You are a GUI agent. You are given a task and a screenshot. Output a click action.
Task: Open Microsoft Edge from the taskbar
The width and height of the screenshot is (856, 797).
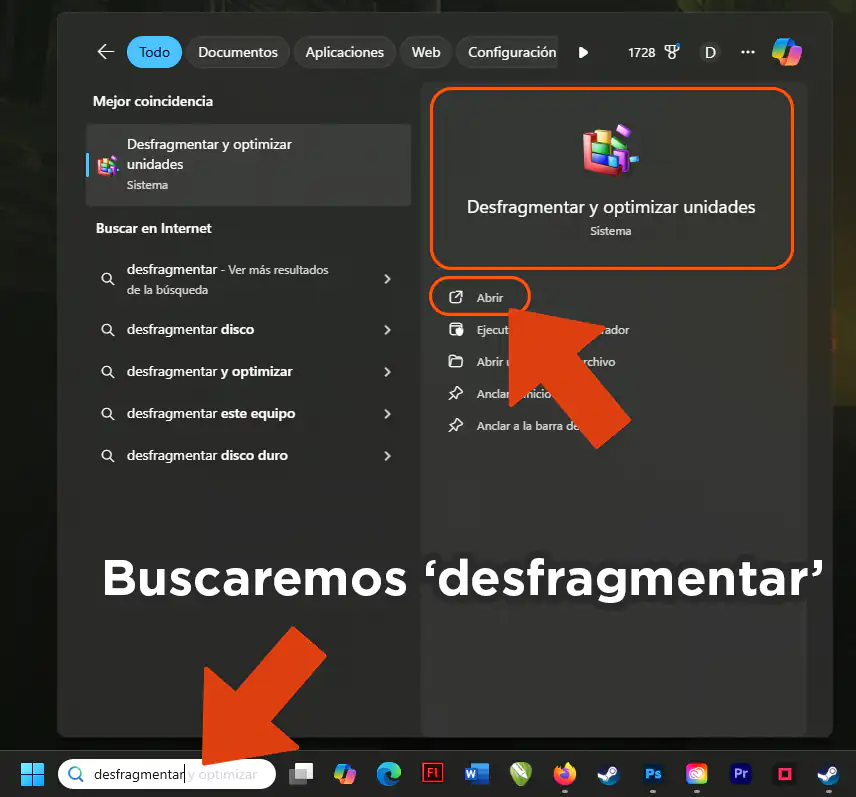click(x=388, y=774)
